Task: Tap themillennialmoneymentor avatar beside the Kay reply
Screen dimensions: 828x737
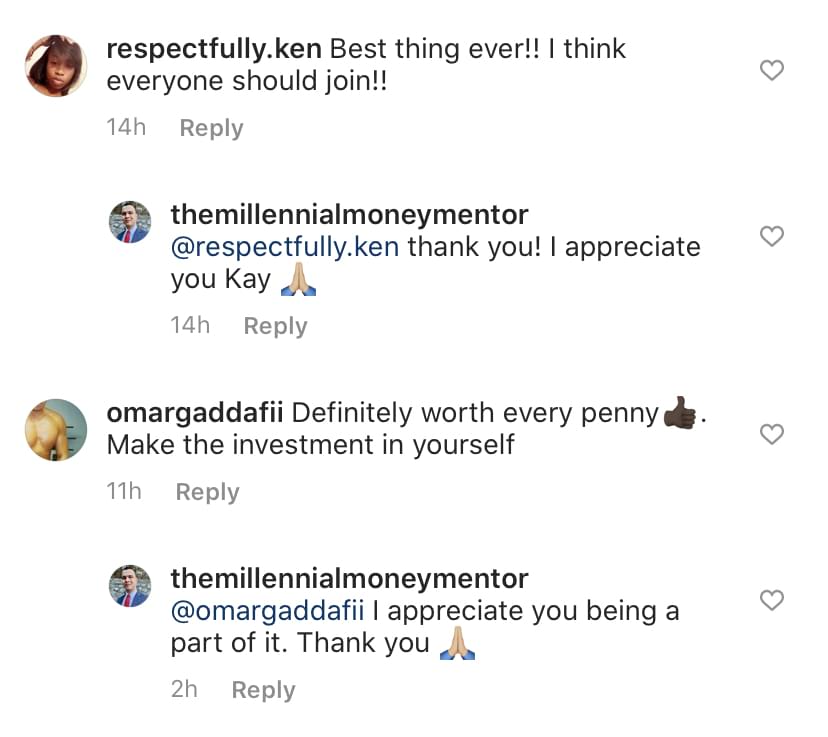Action: click(x=130, y=222)
